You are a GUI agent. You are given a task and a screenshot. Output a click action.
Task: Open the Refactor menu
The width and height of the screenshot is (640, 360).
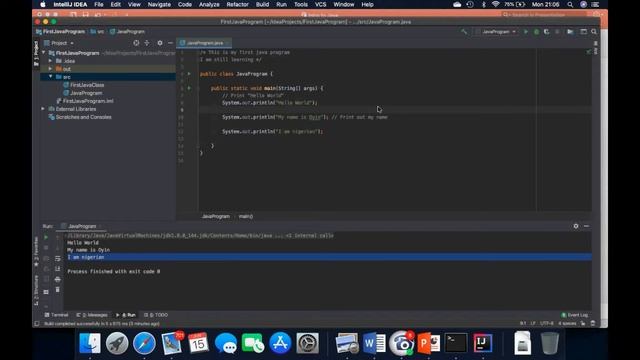coord(238,4)
